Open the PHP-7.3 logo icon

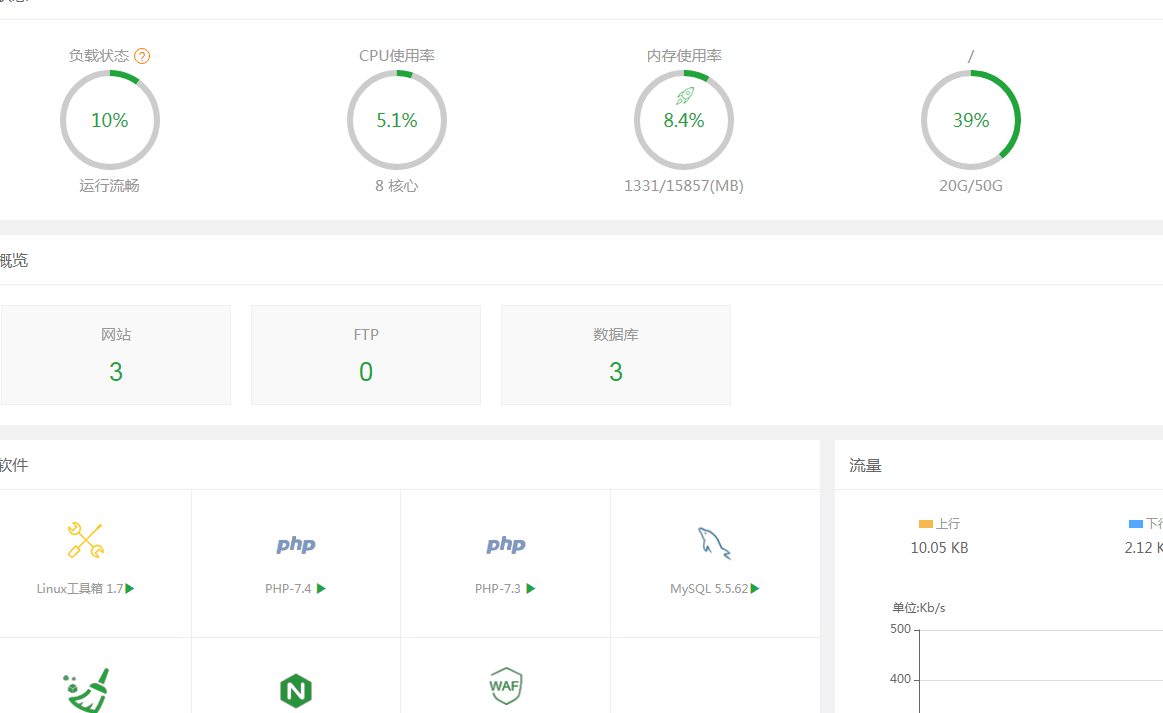506,545
